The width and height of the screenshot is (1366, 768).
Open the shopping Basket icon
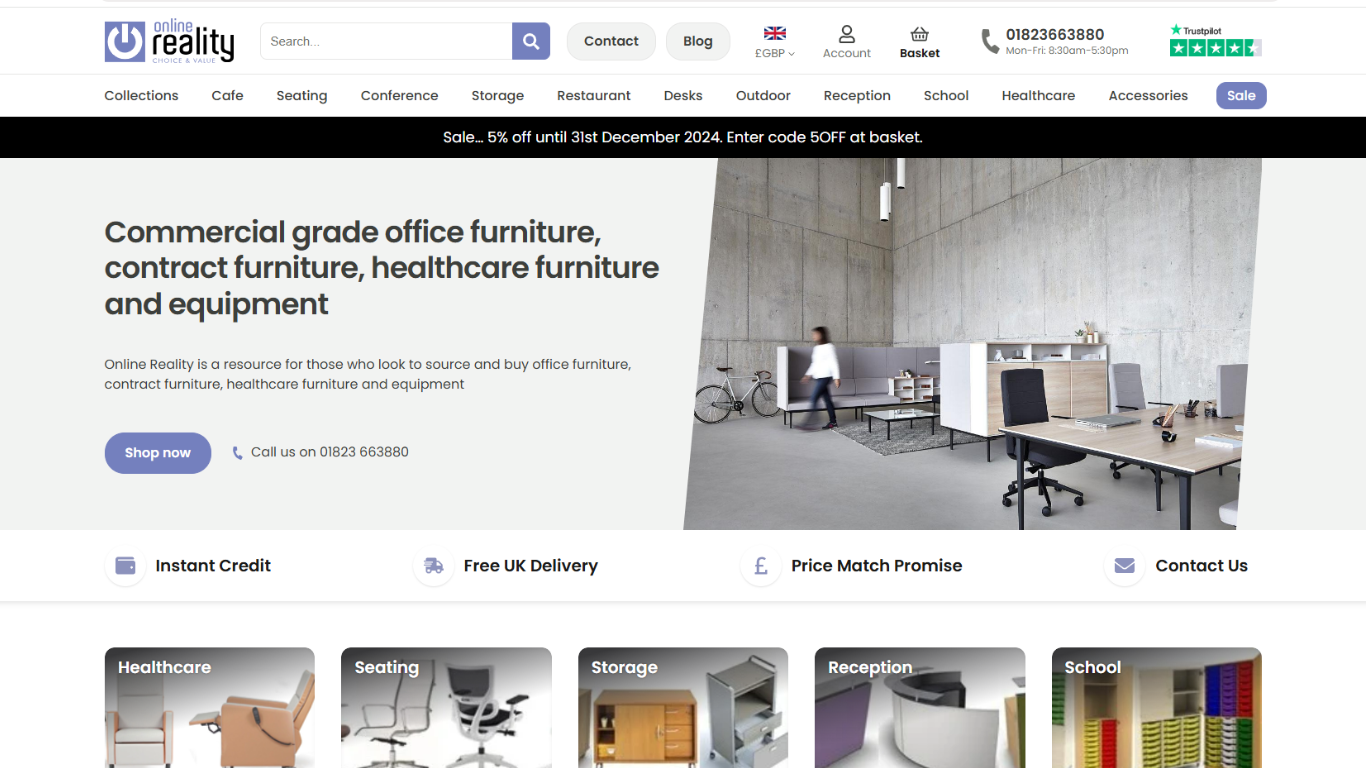tap(919, 34)
